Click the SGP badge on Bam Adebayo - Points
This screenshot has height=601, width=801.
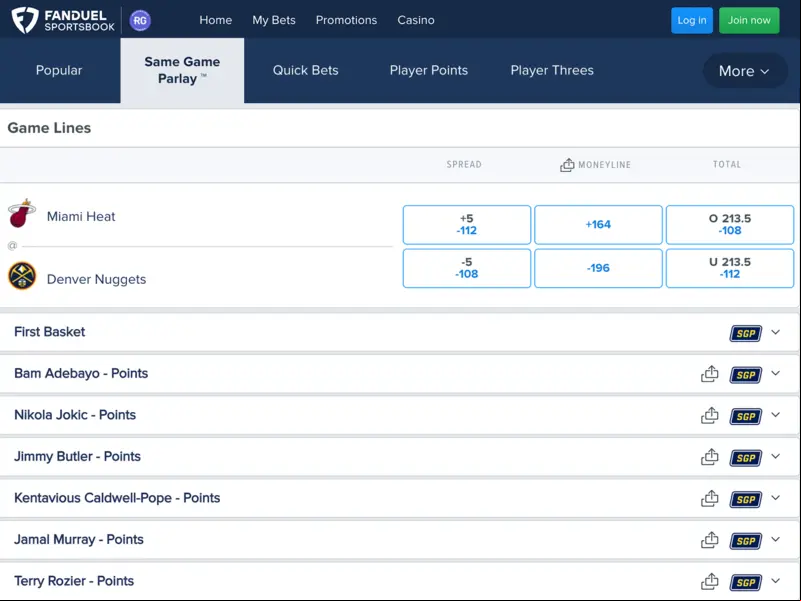click(746, 375)
